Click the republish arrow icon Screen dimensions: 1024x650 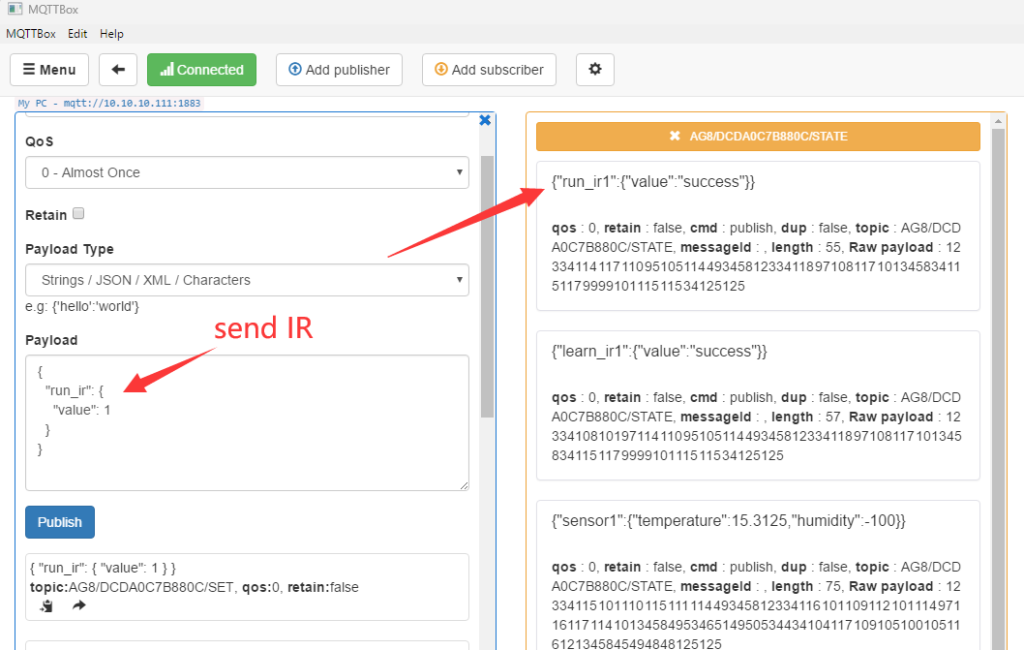[79, 606]
